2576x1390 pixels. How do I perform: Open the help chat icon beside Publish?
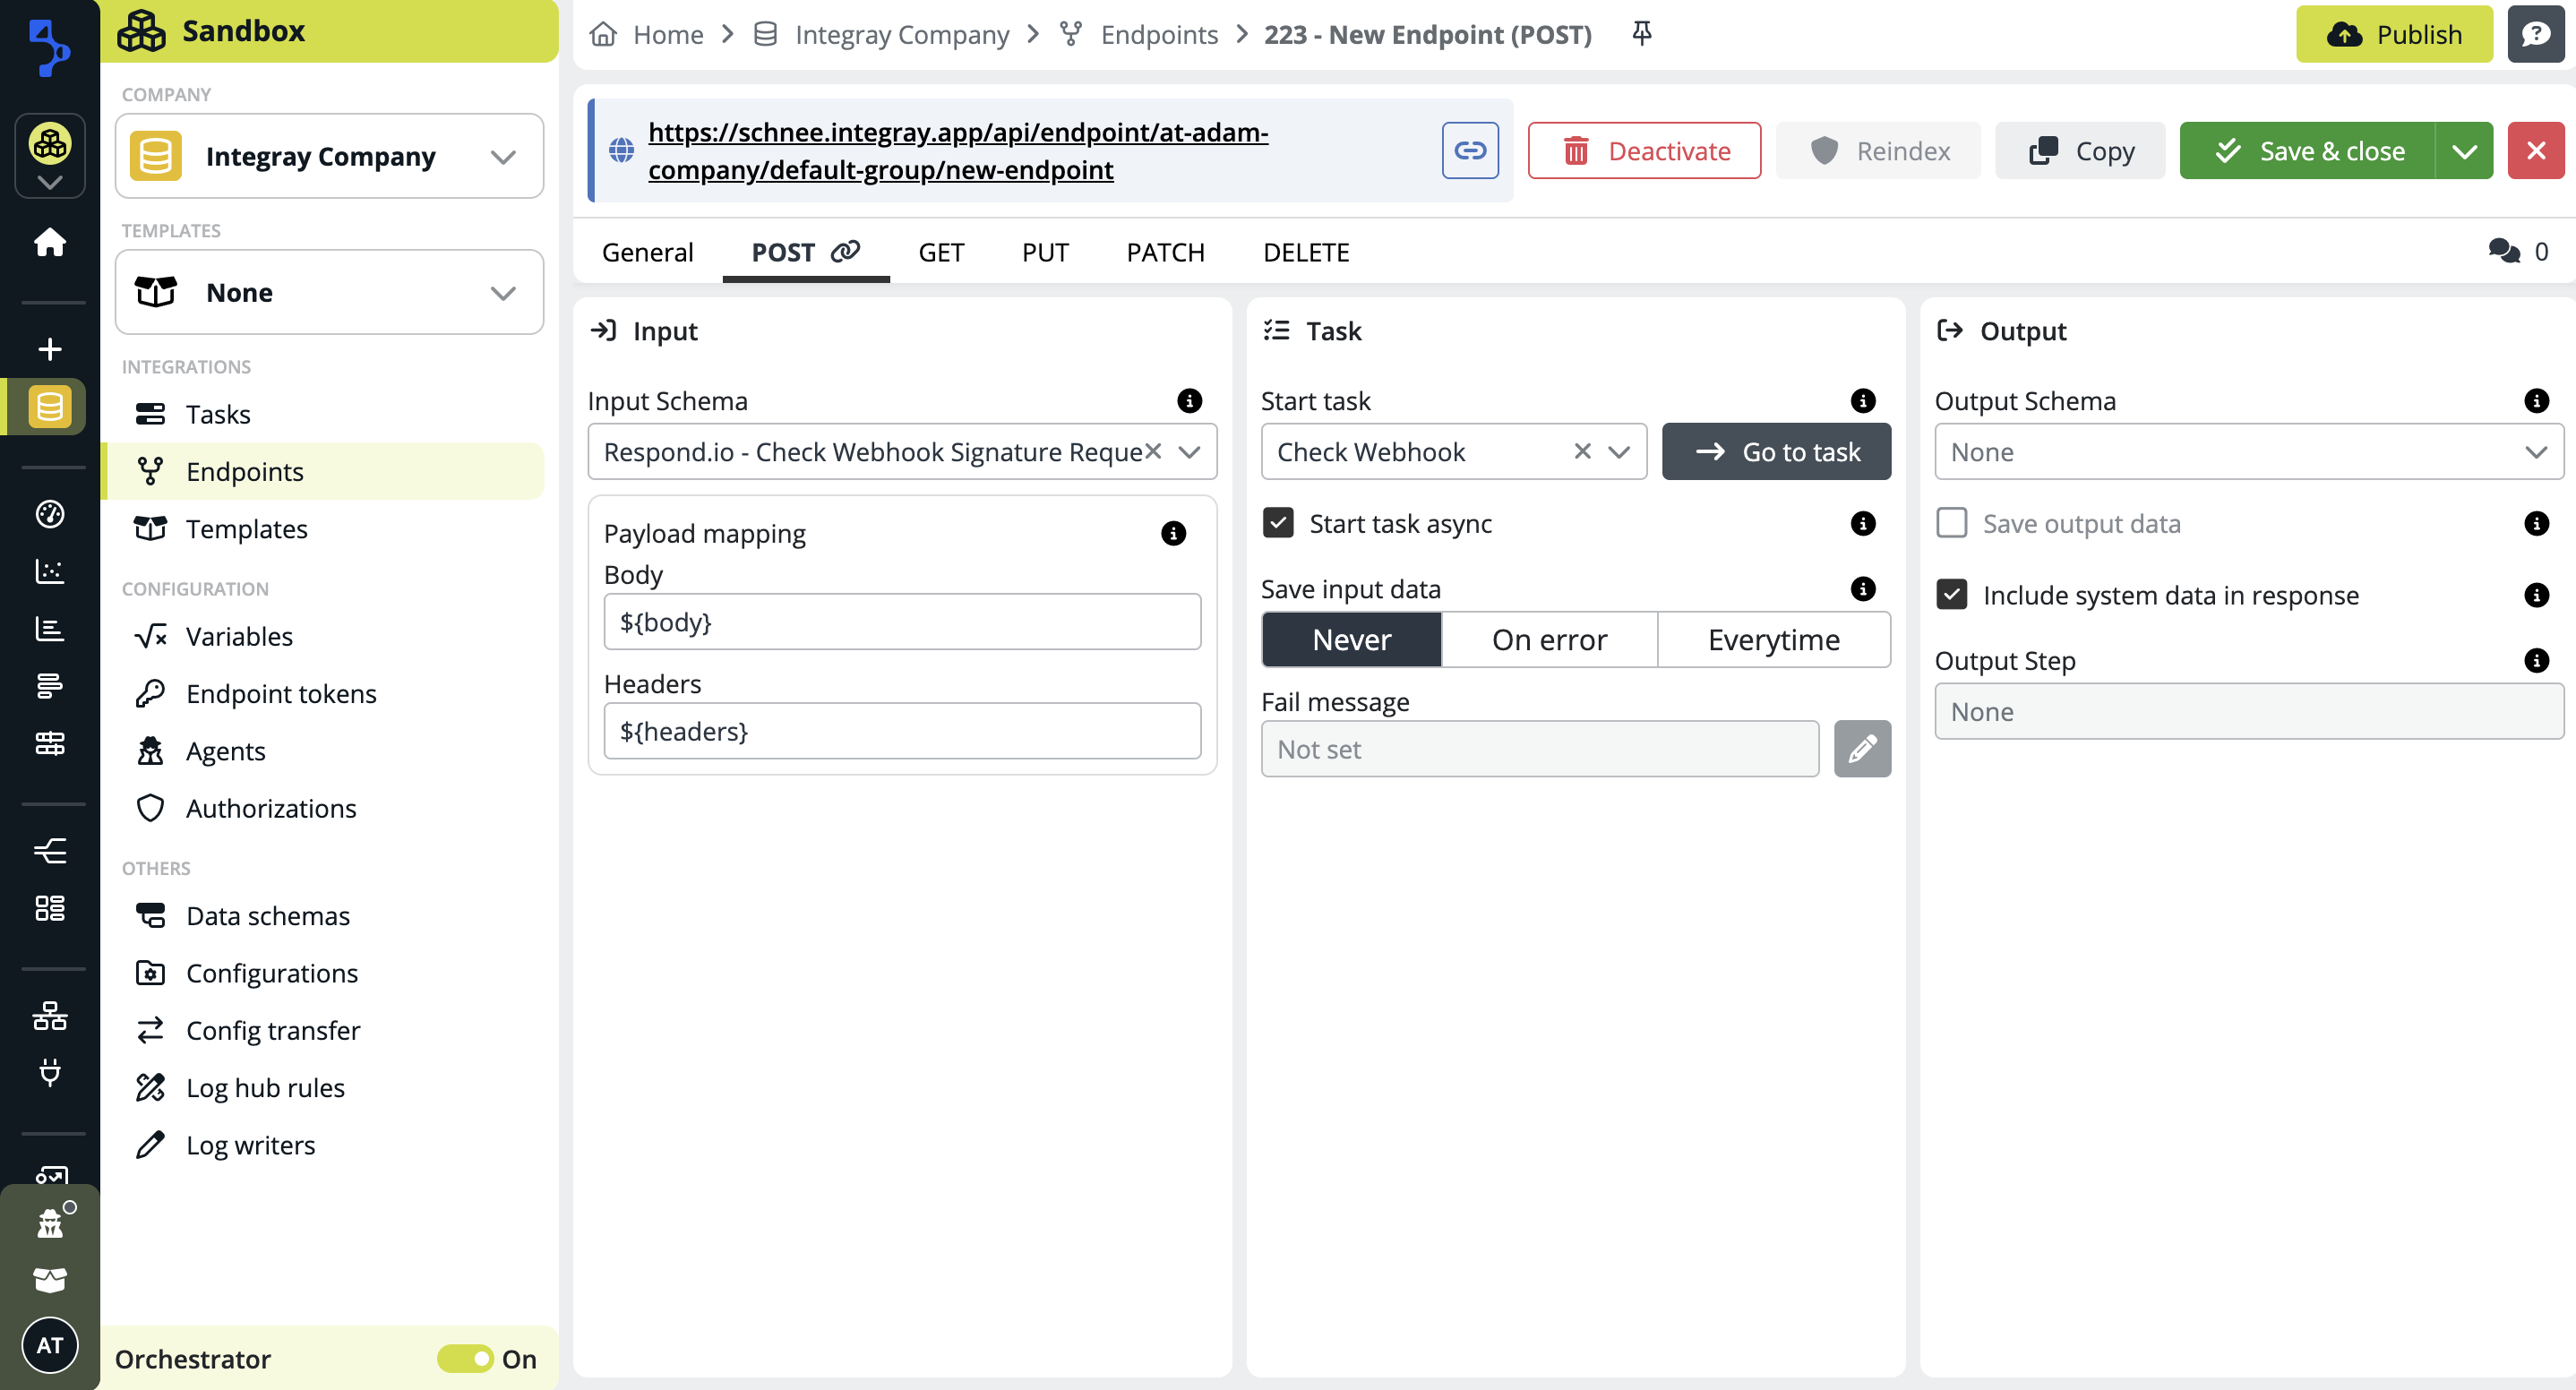pyautogui.click(x=2535, y=34)
